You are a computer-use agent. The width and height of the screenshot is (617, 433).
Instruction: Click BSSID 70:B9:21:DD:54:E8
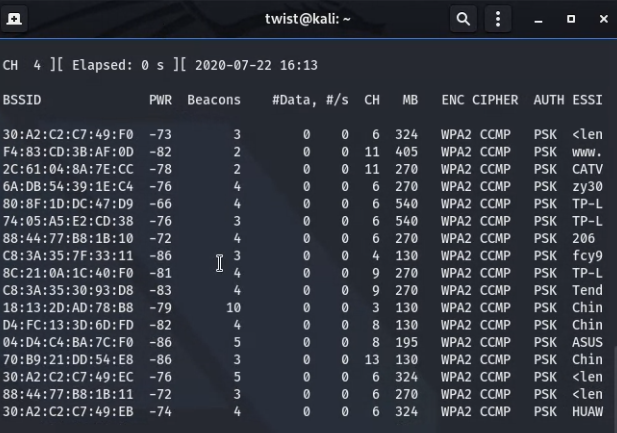[x=68, y=360]
